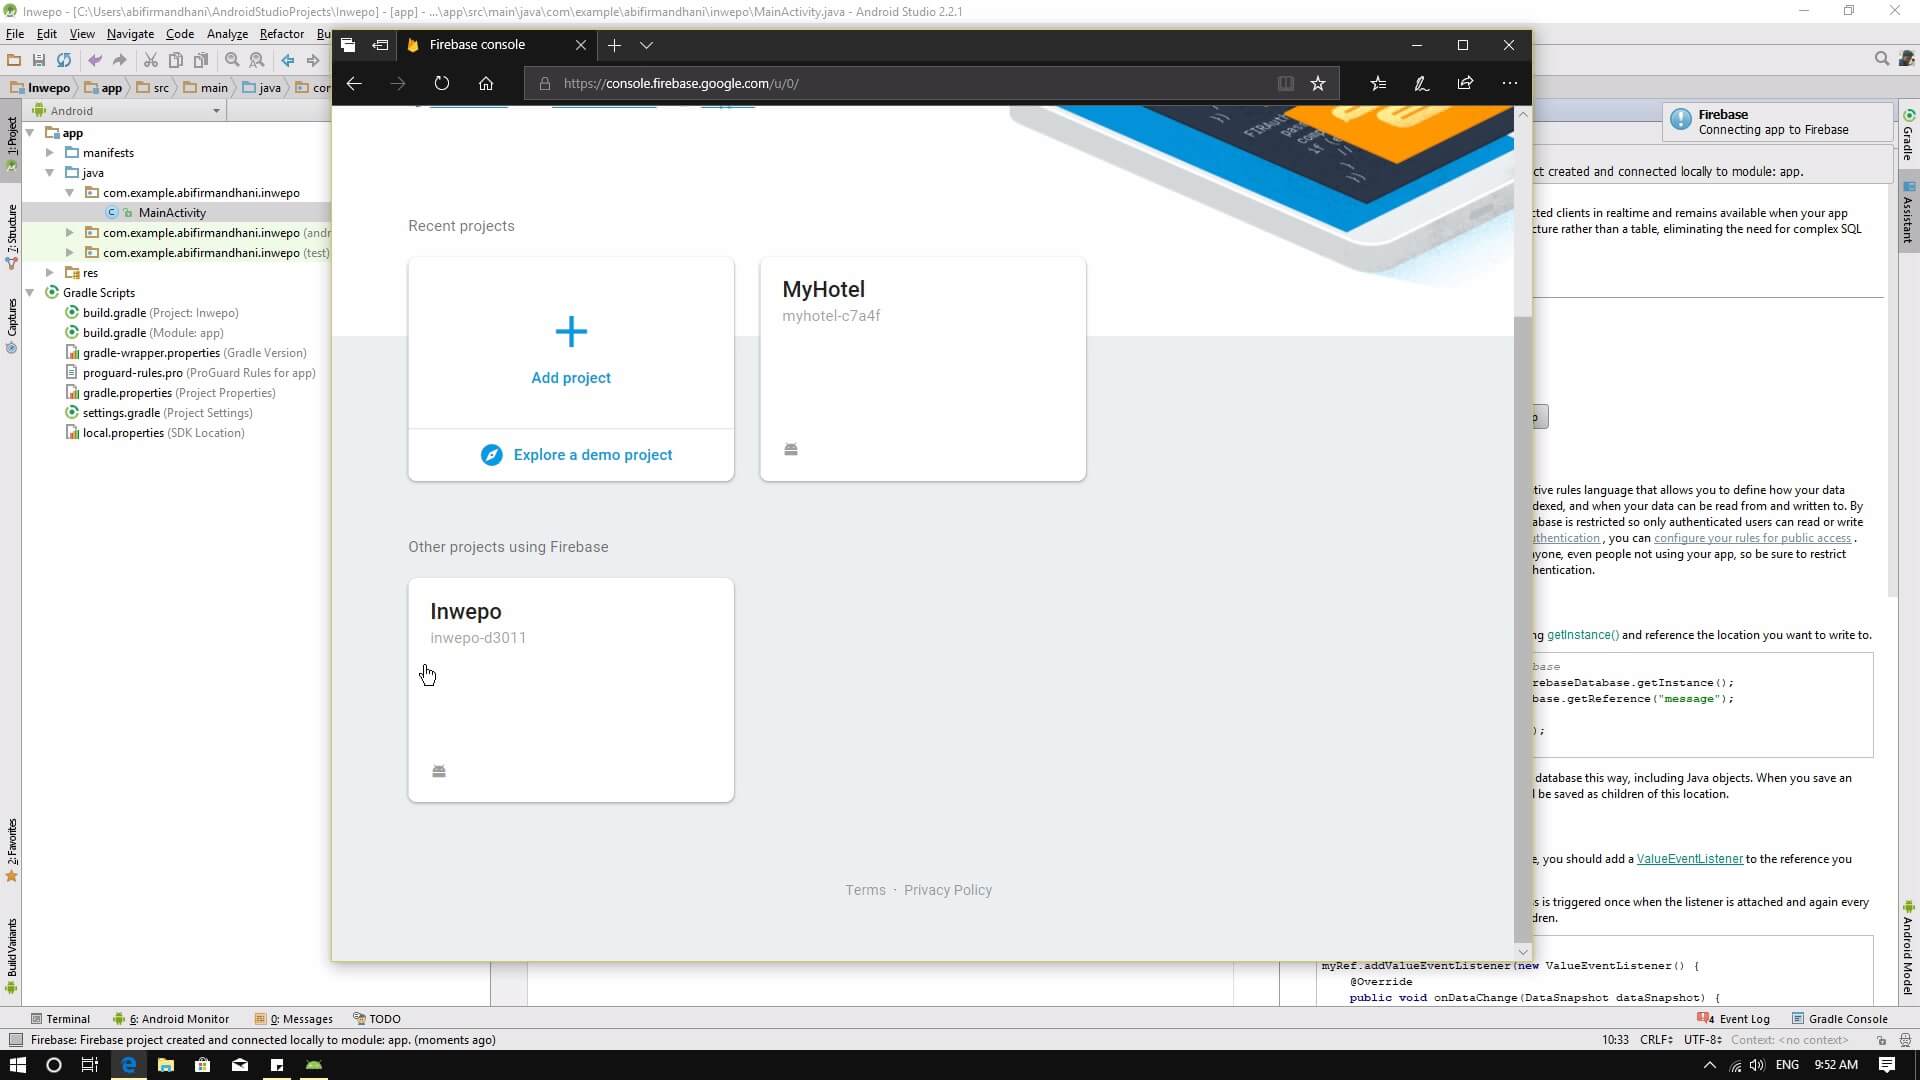Click the search magnifier in Android Studio
The width and height of the screenshot is (1920, 1080).
[x=1881, y=60]
